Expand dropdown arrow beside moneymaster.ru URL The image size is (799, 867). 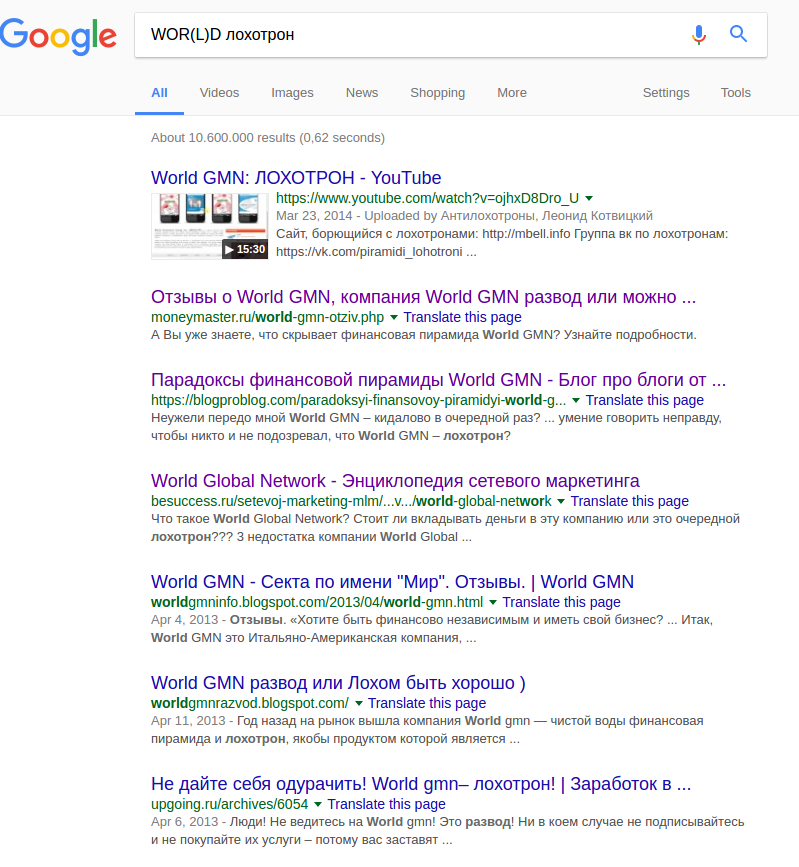pyautogui.click(x=394, y=317)
